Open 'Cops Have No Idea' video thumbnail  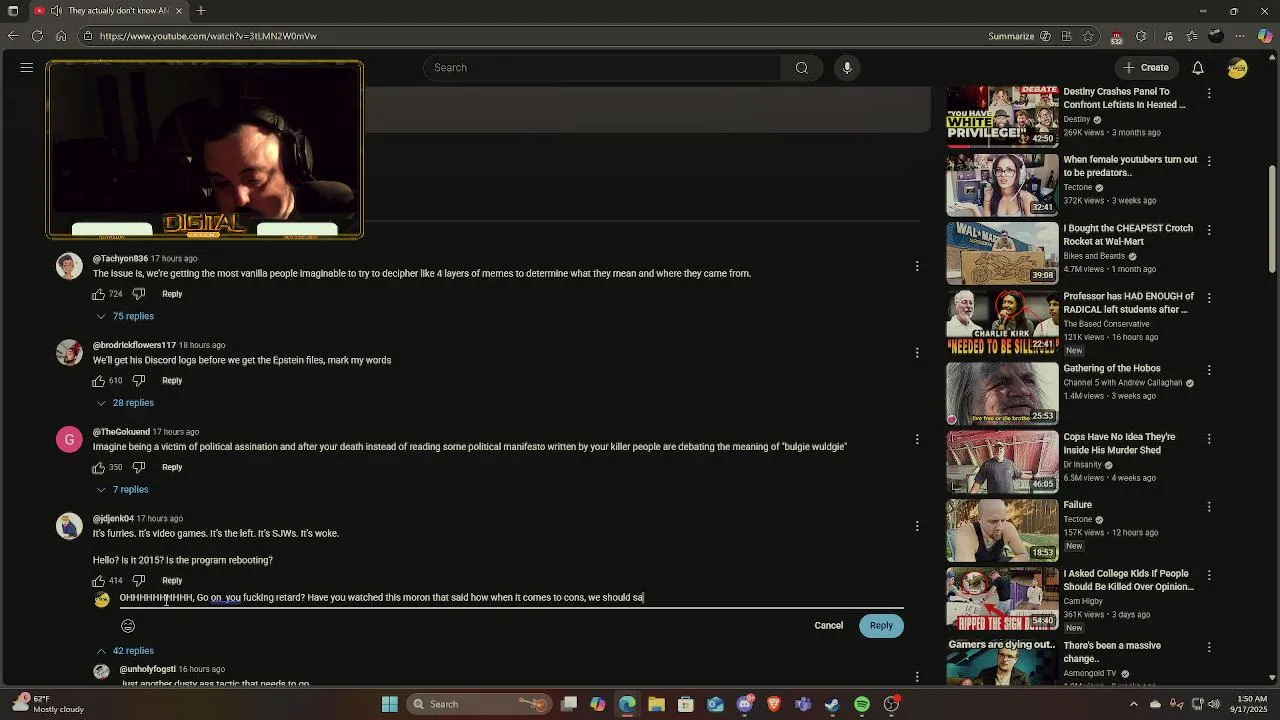(x=1002, y=461)
